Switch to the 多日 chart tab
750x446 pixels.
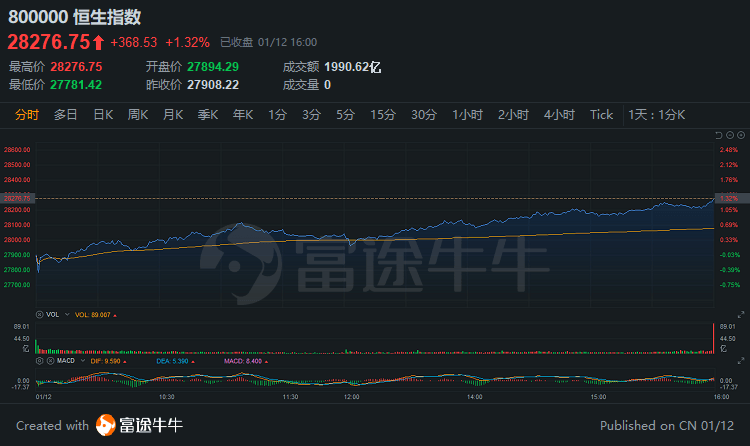[66, 115]
